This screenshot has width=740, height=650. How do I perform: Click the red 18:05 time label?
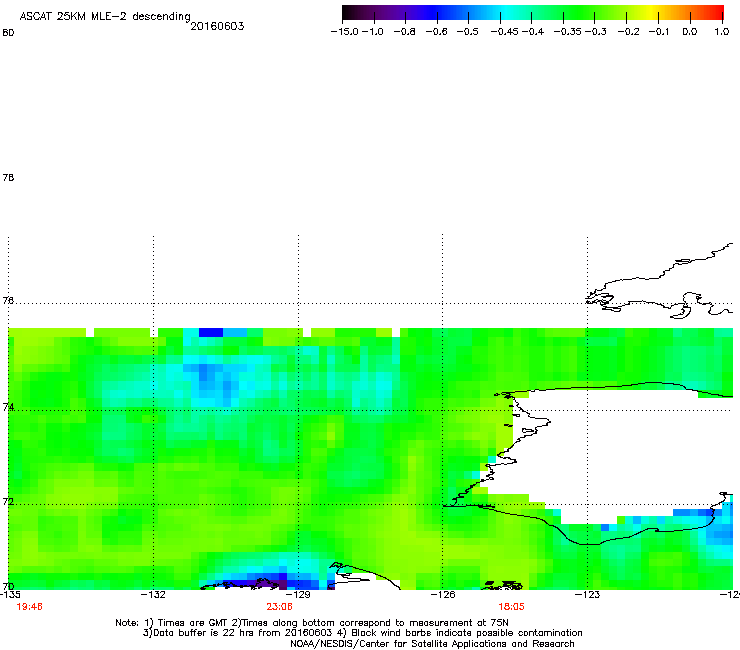[x=512, y=607]
